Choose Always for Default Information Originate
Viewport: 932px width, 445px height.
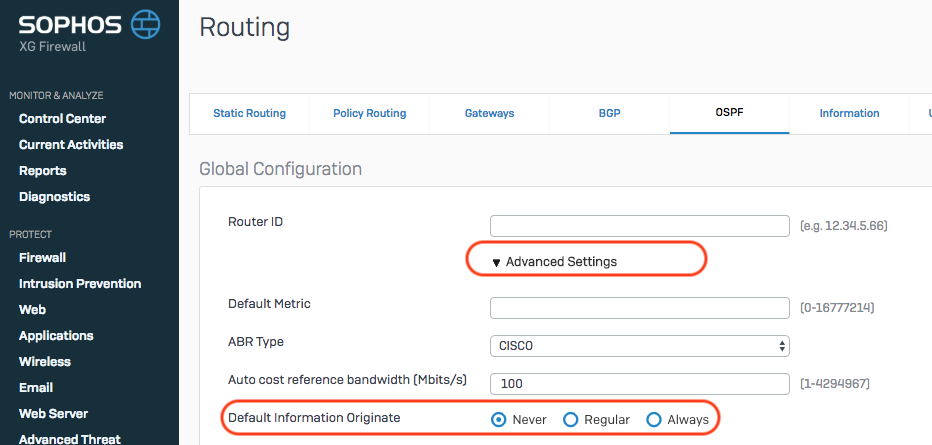654,419
